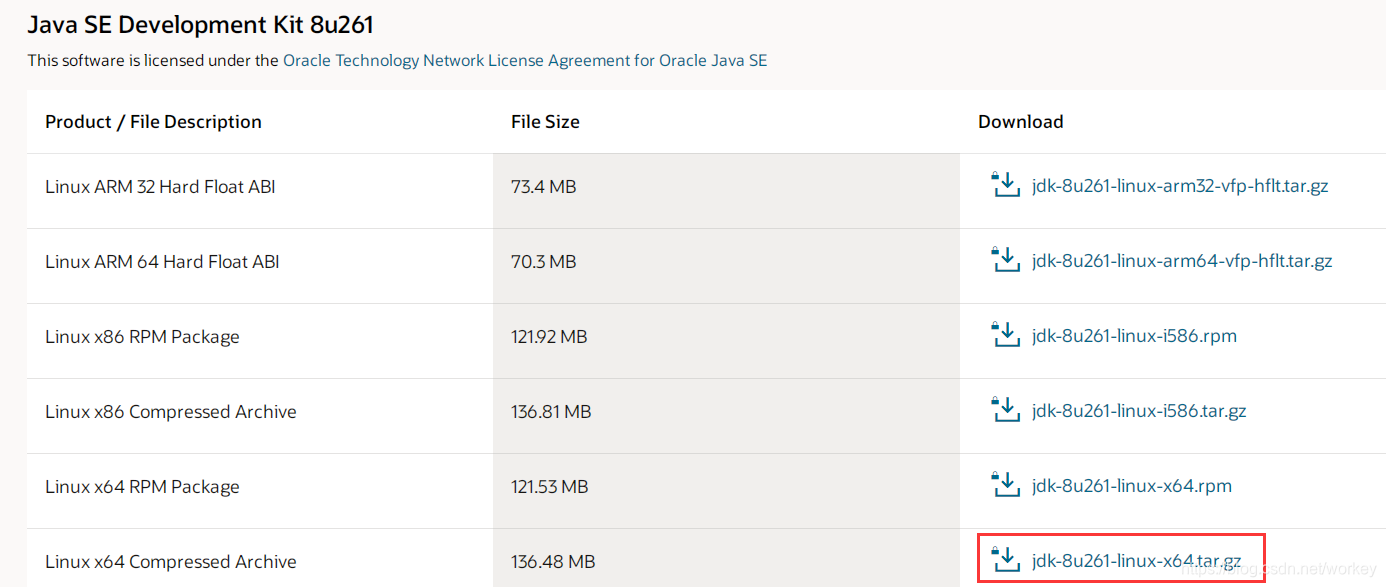Image resolution: width=1386 pixels, height=587 pixels.
Task: Download jdk-8u261-linux-arm64-vfp-hflt.tar.gz
Action: coord(1183,261)
